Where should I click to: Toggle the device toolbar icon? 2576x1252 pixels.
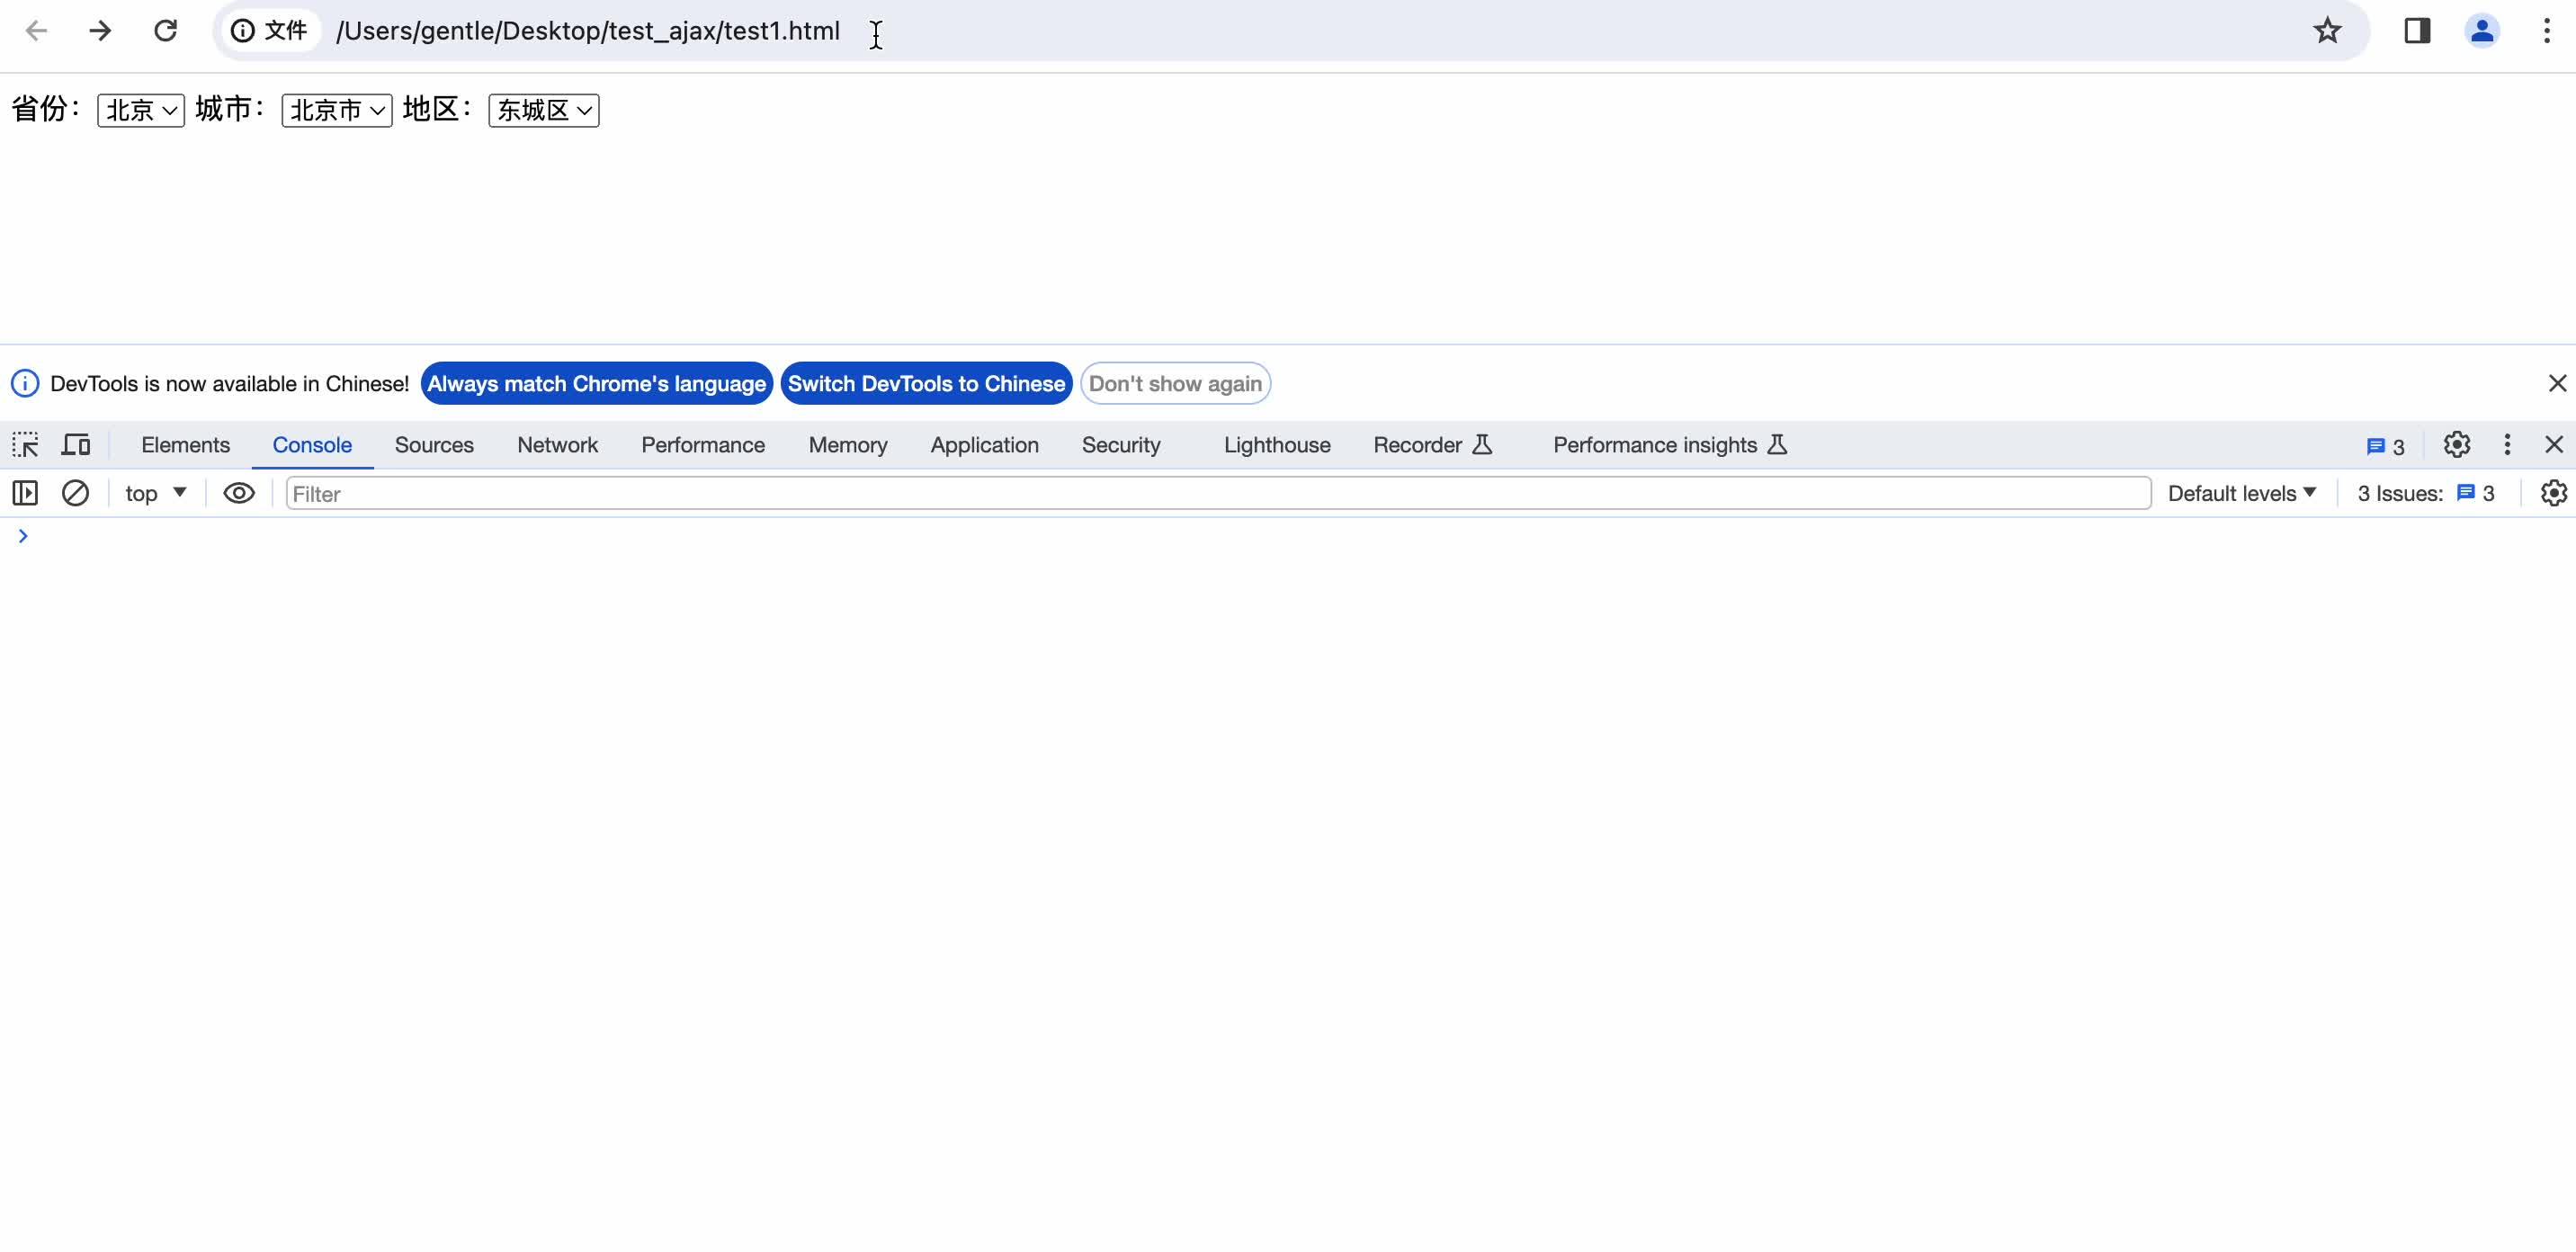(x=76, y=445)
